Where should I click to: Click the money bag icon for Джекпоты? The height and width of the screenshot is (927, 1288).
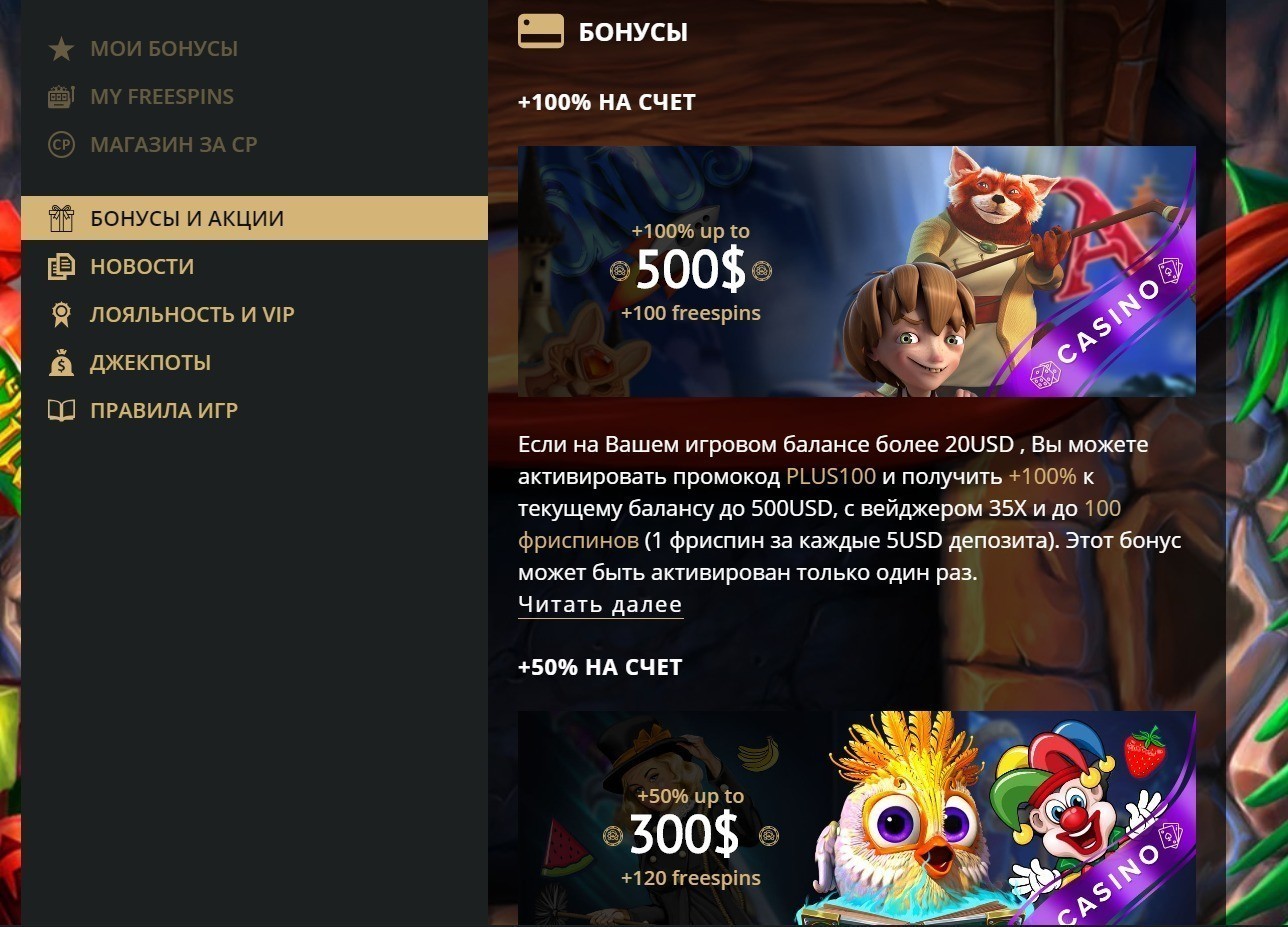pos(61,362)
